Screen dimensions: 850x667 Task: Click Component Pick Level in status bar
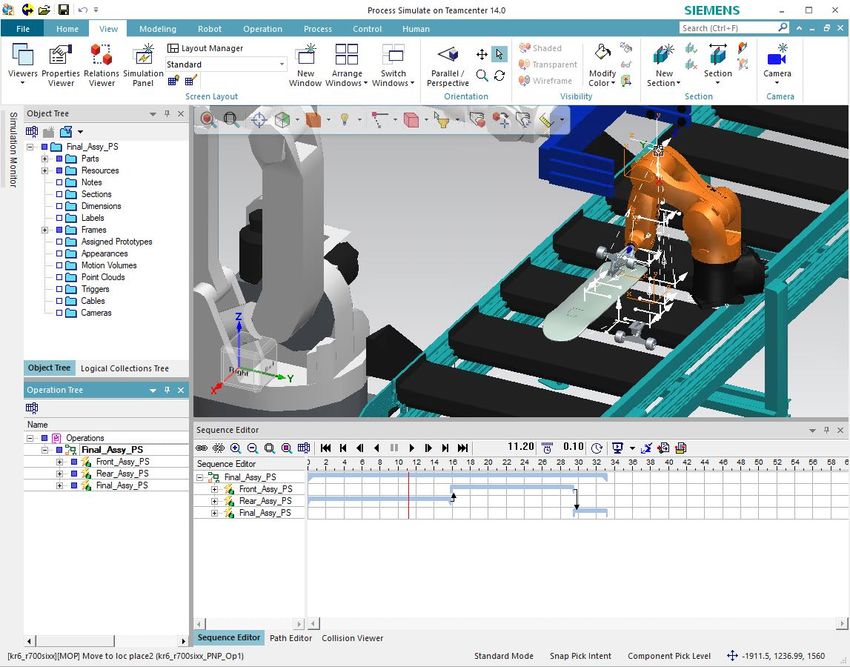coord(669,656)
